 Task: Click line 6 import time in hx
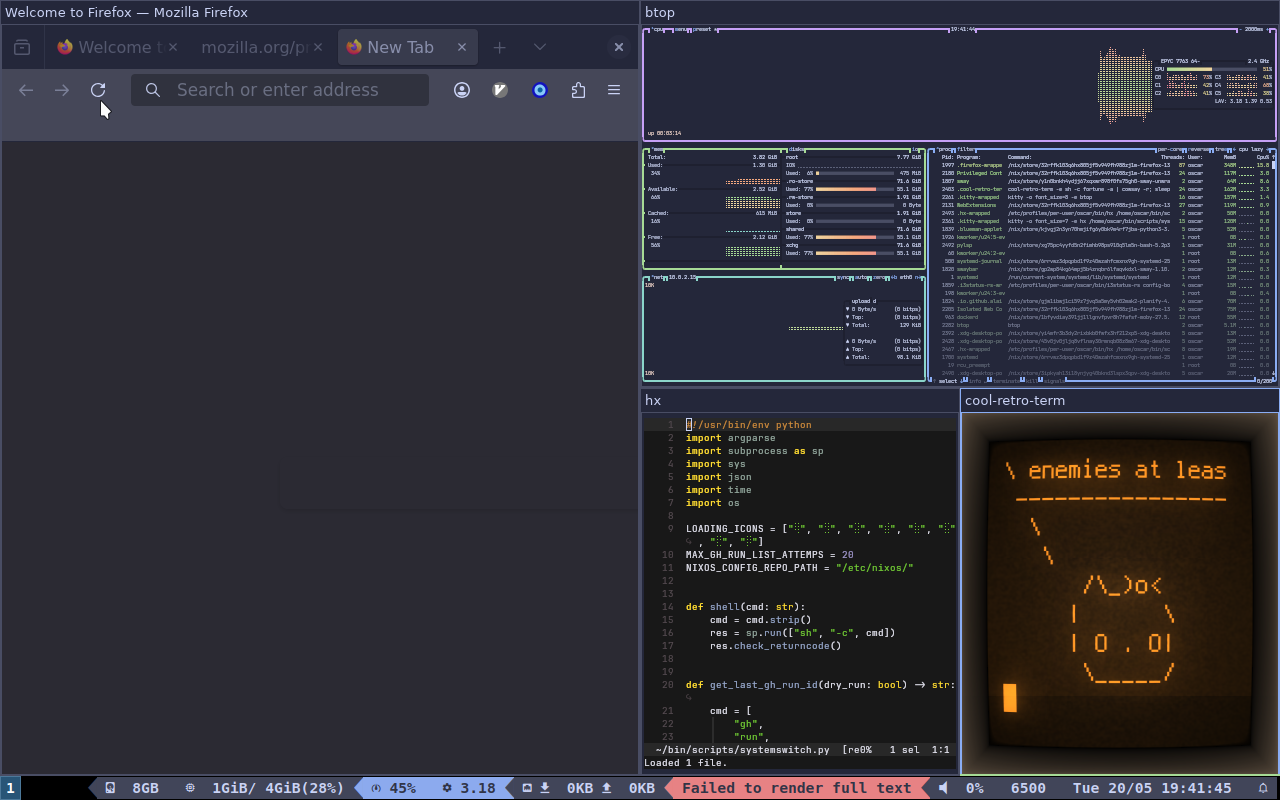point(719,490)
